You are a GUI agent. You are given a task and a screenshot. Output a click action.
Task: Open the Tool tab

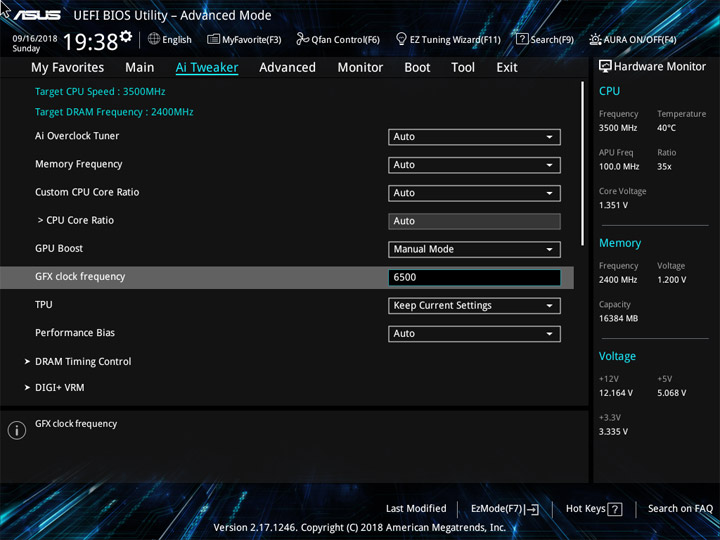click(x=463, y=68)
